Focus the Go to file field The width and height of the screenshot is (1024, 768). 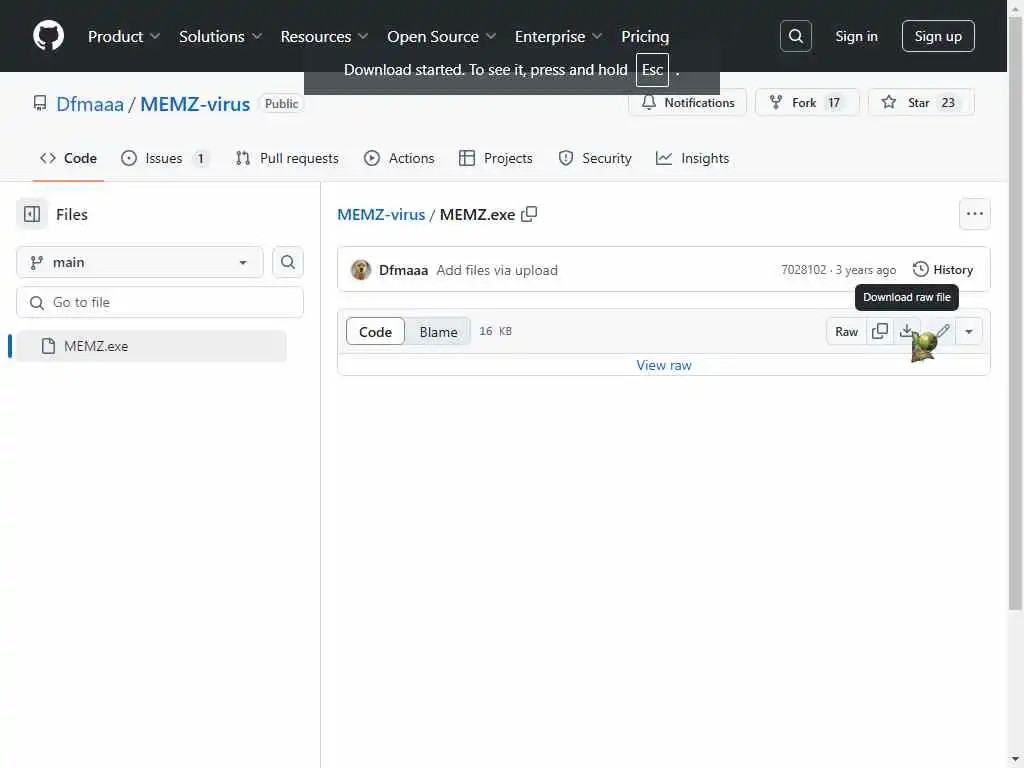(x=160, y=302)
